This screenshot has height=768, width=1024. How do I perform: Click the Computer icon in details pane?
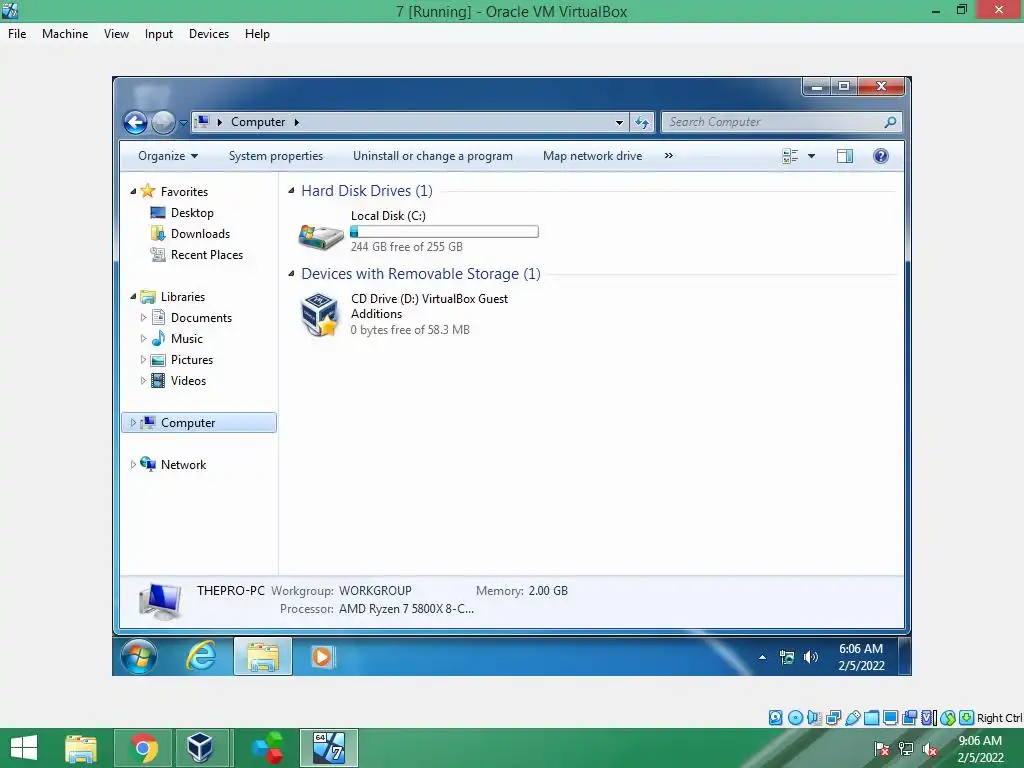tap(160, 601)
